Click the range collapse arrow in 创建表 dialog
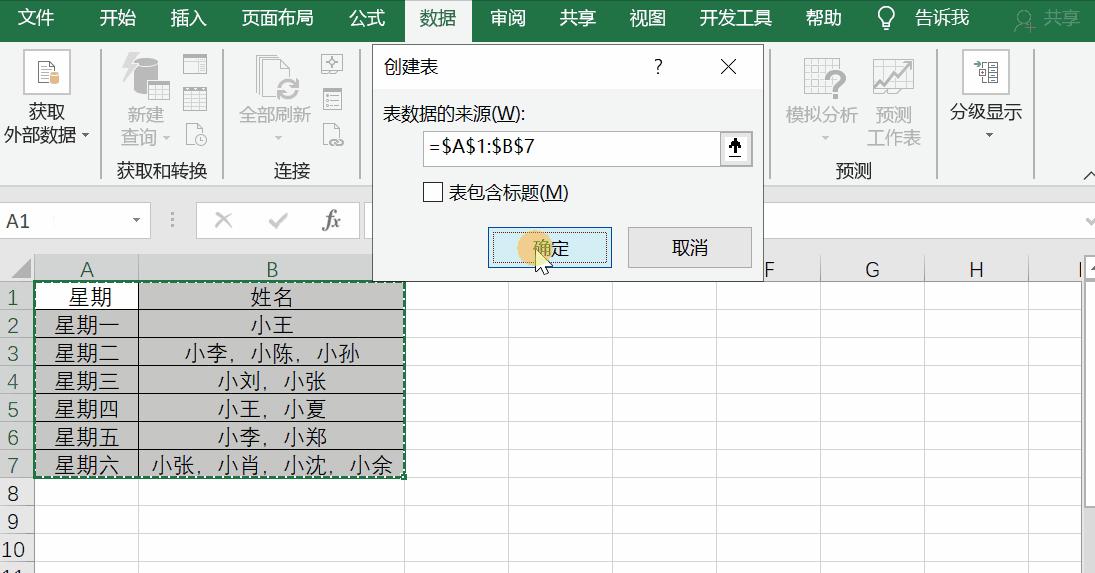 (735, 148)
